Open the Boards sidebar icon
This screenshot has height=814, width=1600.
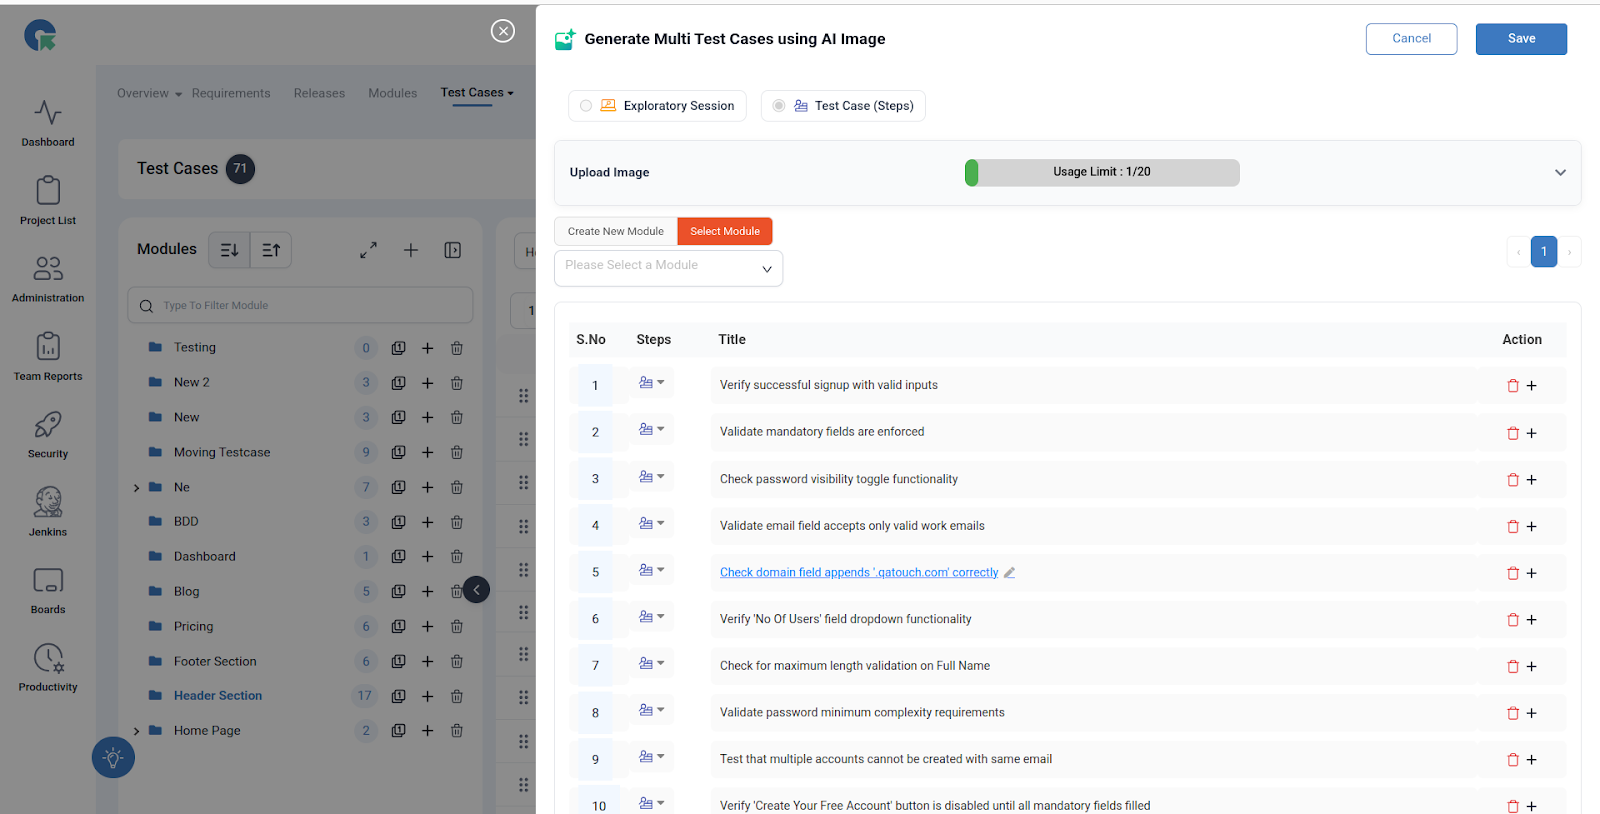[x=48, y=589]
